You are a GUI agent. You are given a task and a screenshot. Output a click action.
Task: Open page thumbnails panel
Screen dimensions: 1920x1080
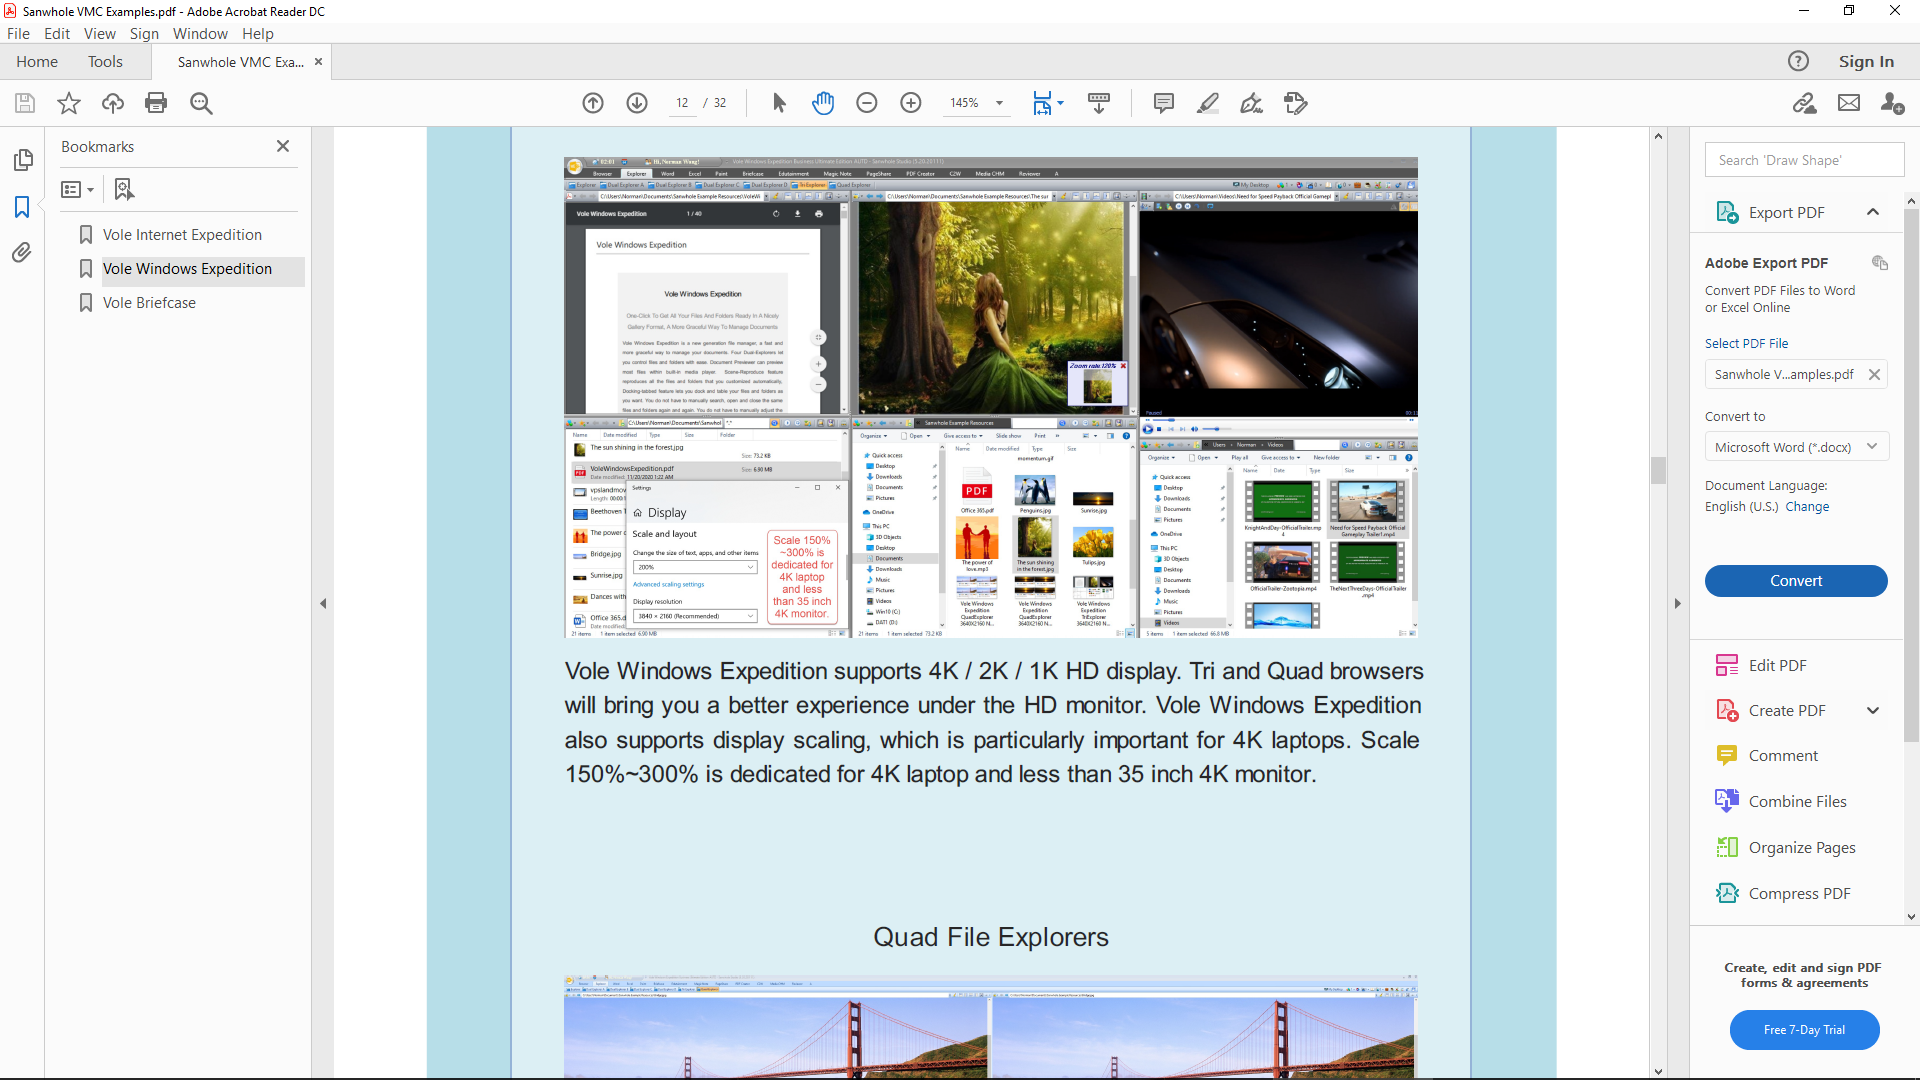tap(23, 160)
